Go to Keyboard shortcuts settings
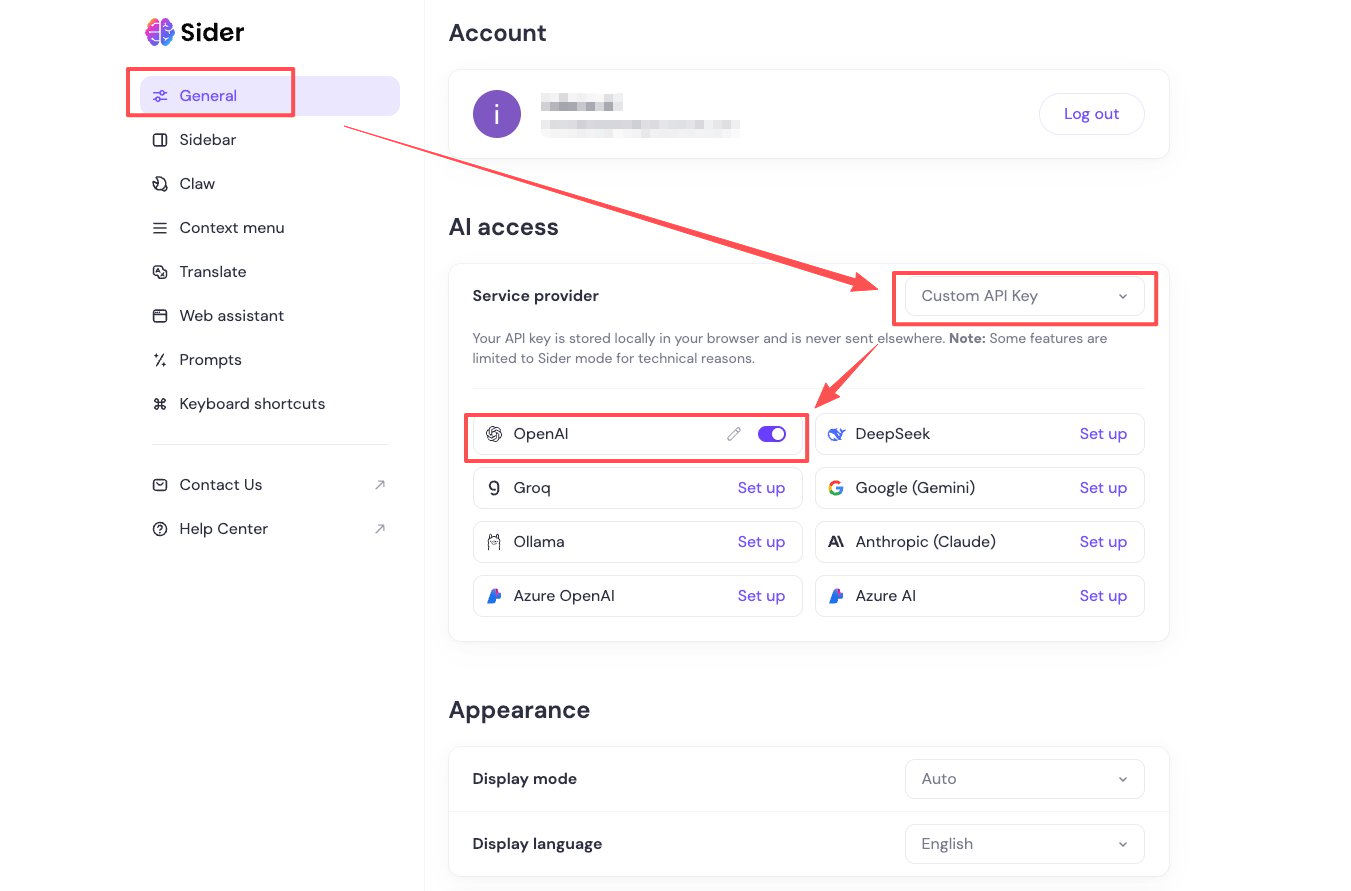The width and height of the screenshot is (1351, 891). [x=270, y=404]
